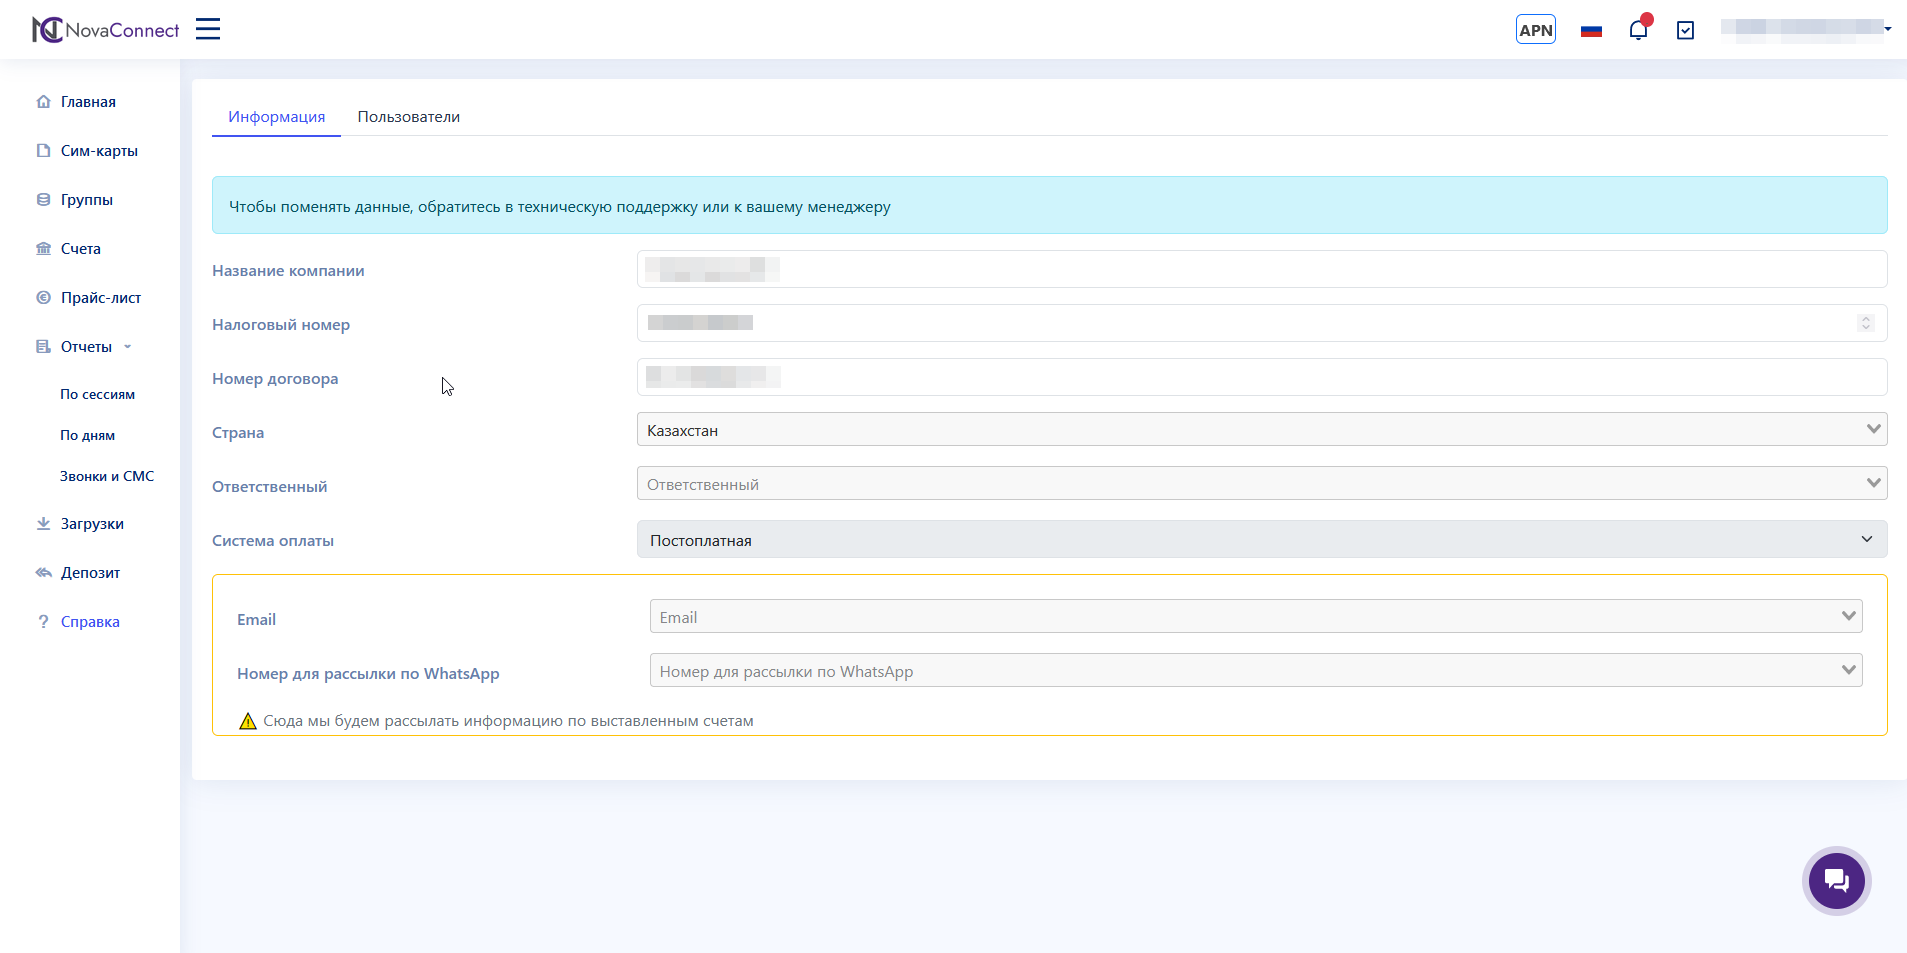Viewport: 1907px width, 953px height.
Task: Switch to the Пользователи tab
Action: [x=408, y=117]
